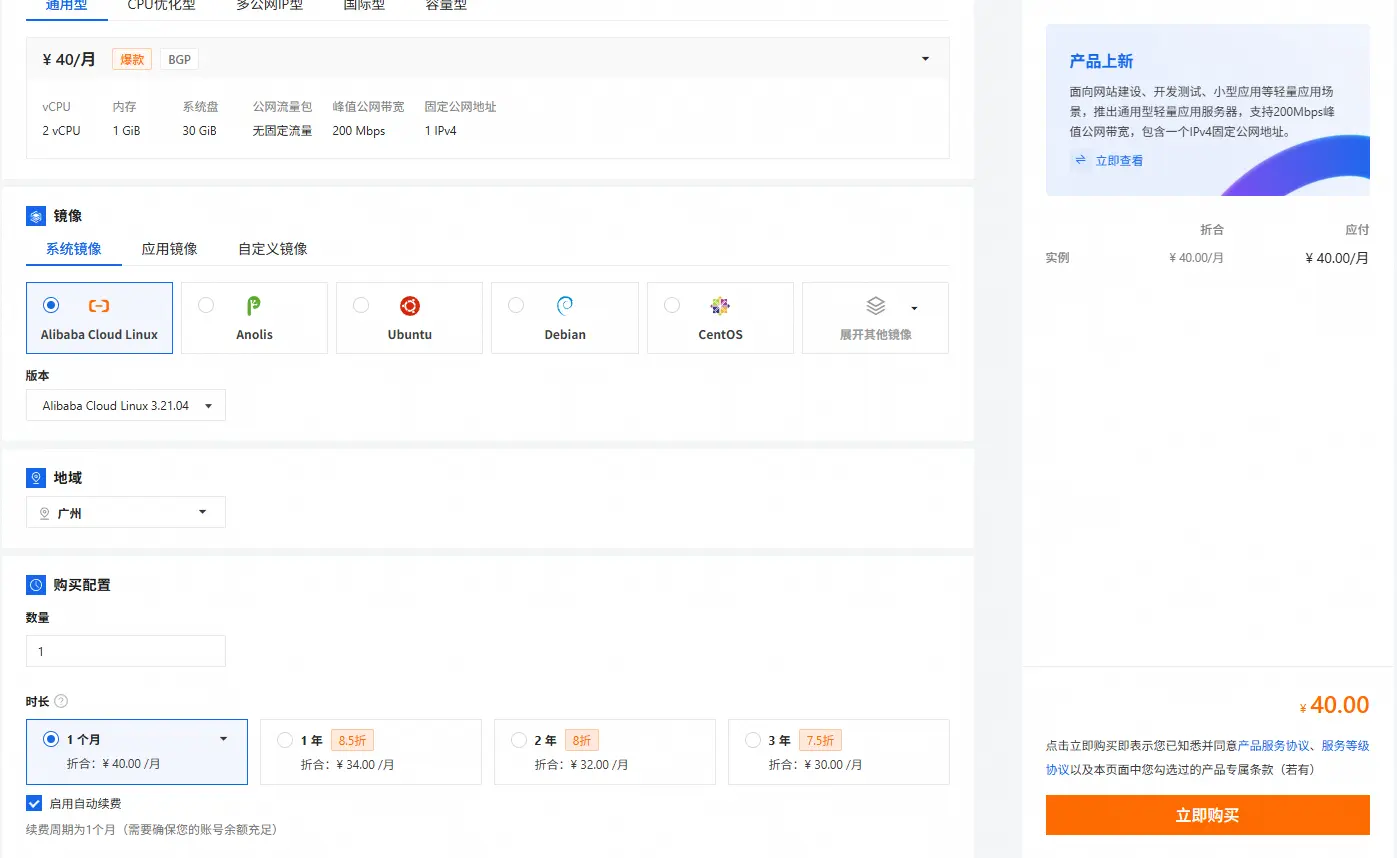Open the 广州 region dropdown
Viewport: 1397px width, 858px height.
(x=126, y=512)
